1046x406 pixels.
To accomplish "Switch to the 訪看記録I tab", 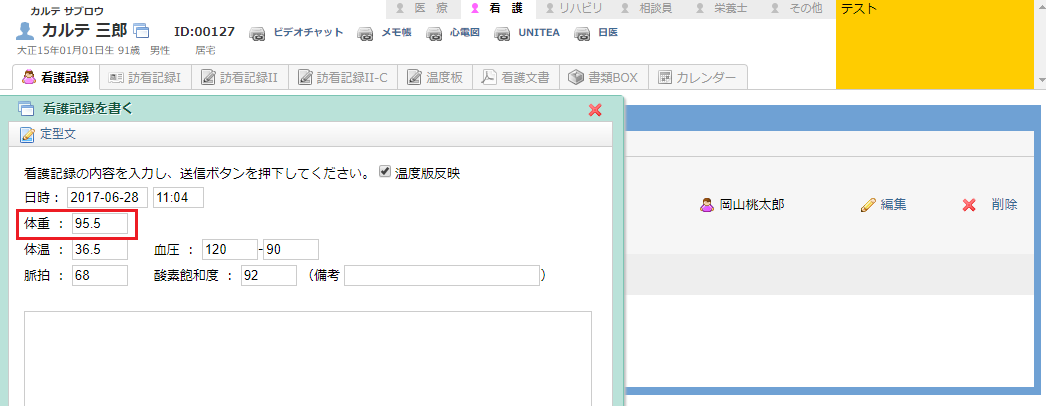I will tap(145, 77).
